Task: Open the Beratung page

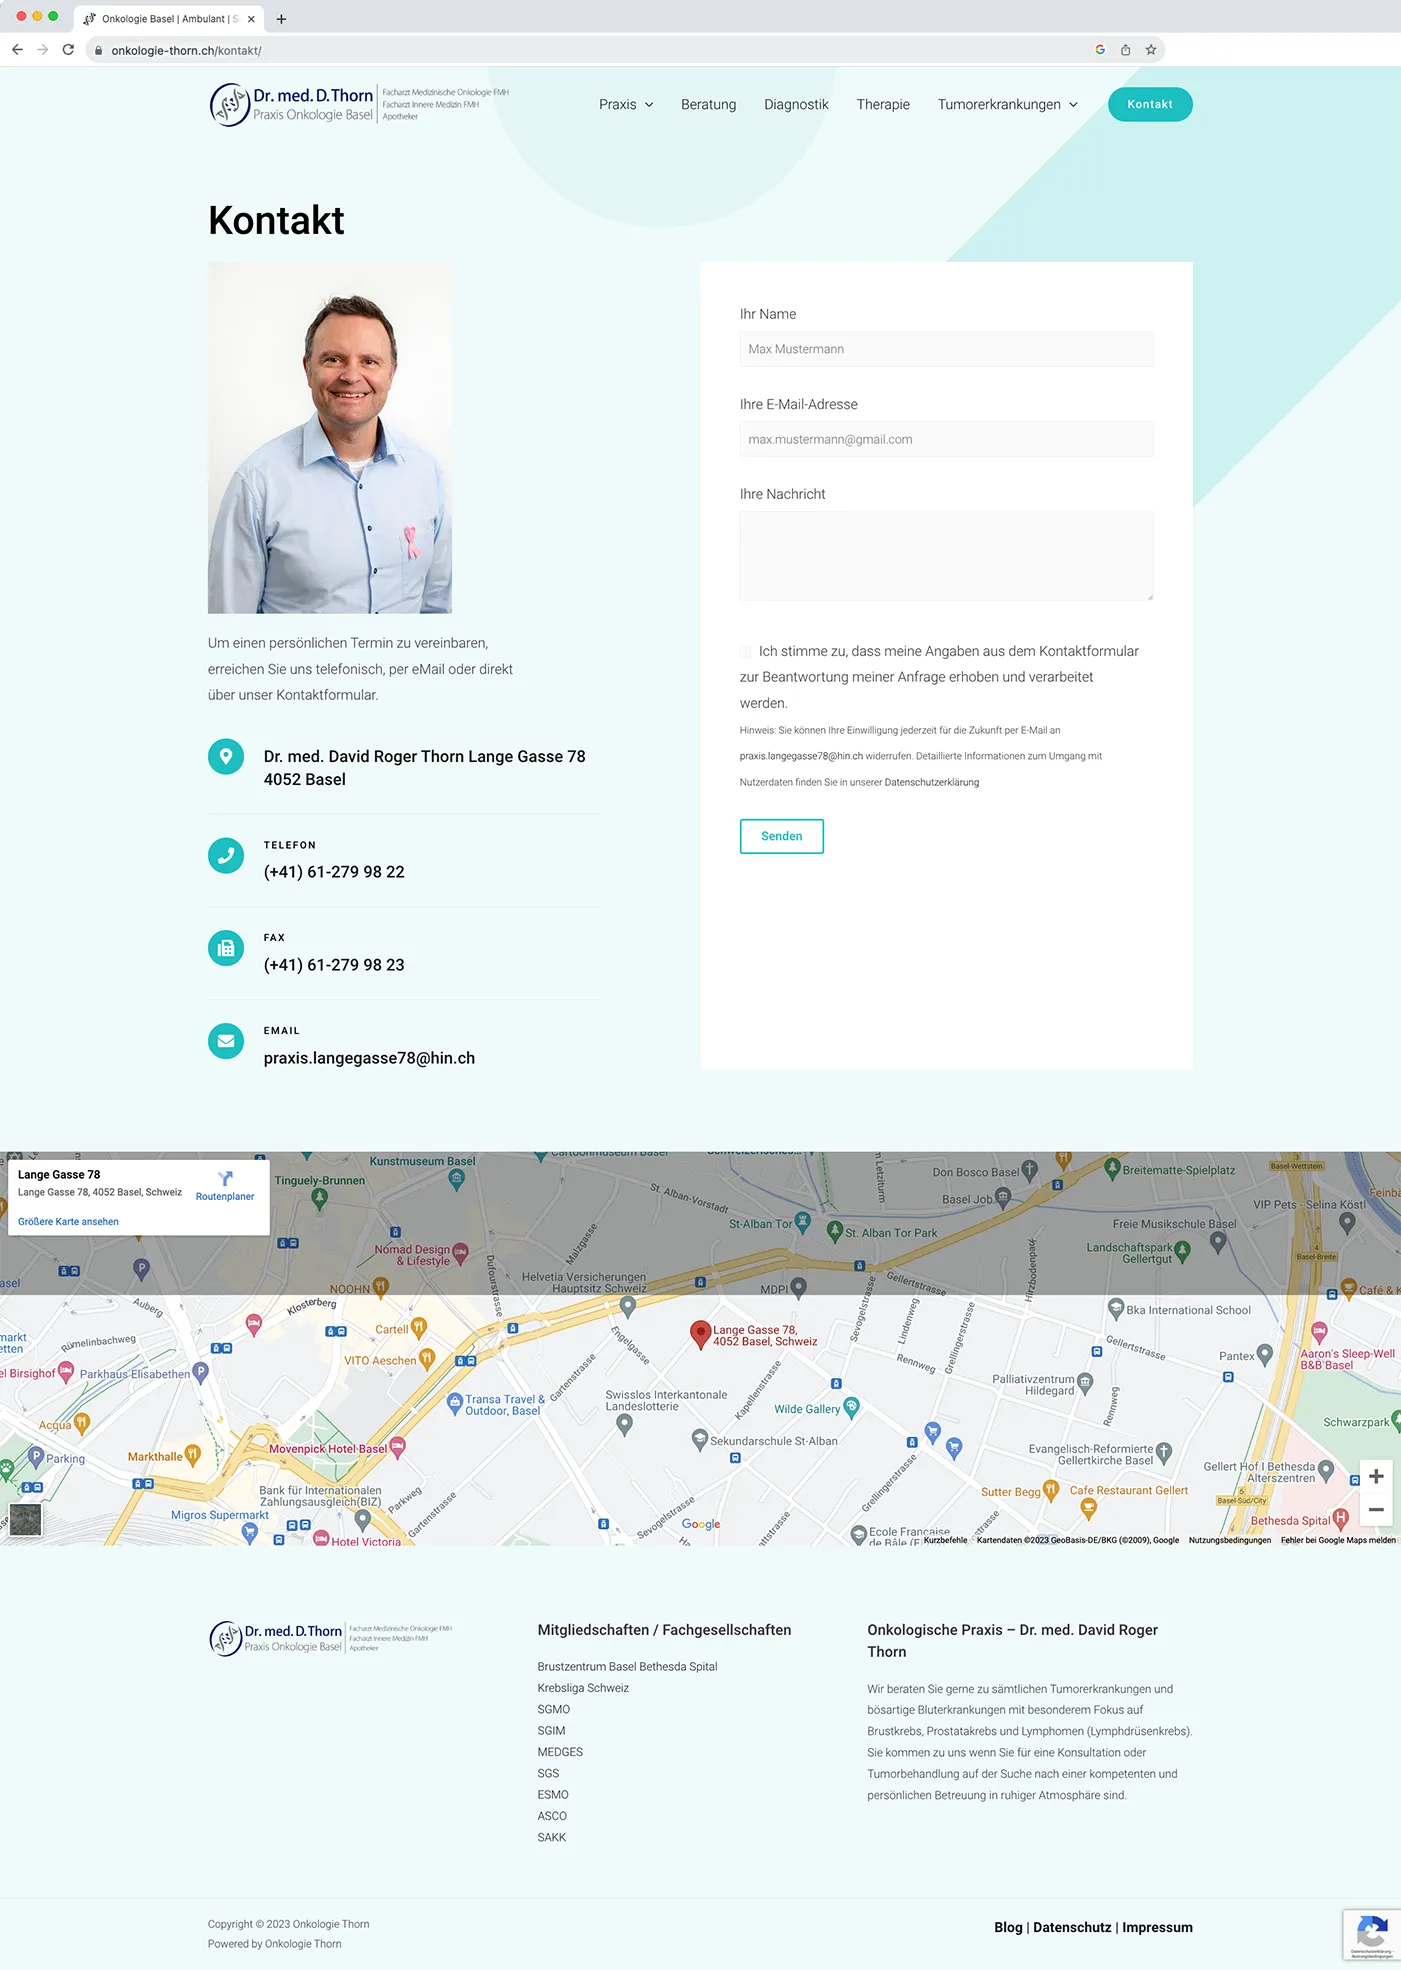Action: 708,104
